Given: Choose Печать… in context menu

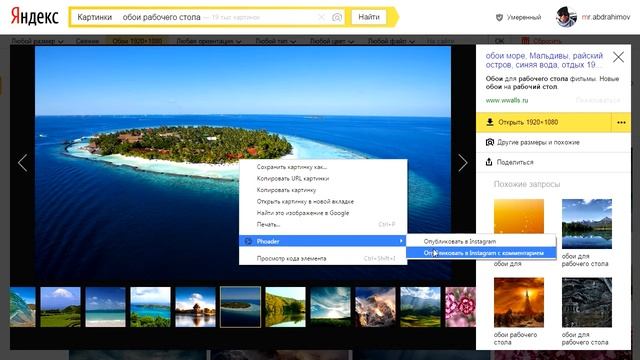Looking at the screenshot, I should point(323,224).
